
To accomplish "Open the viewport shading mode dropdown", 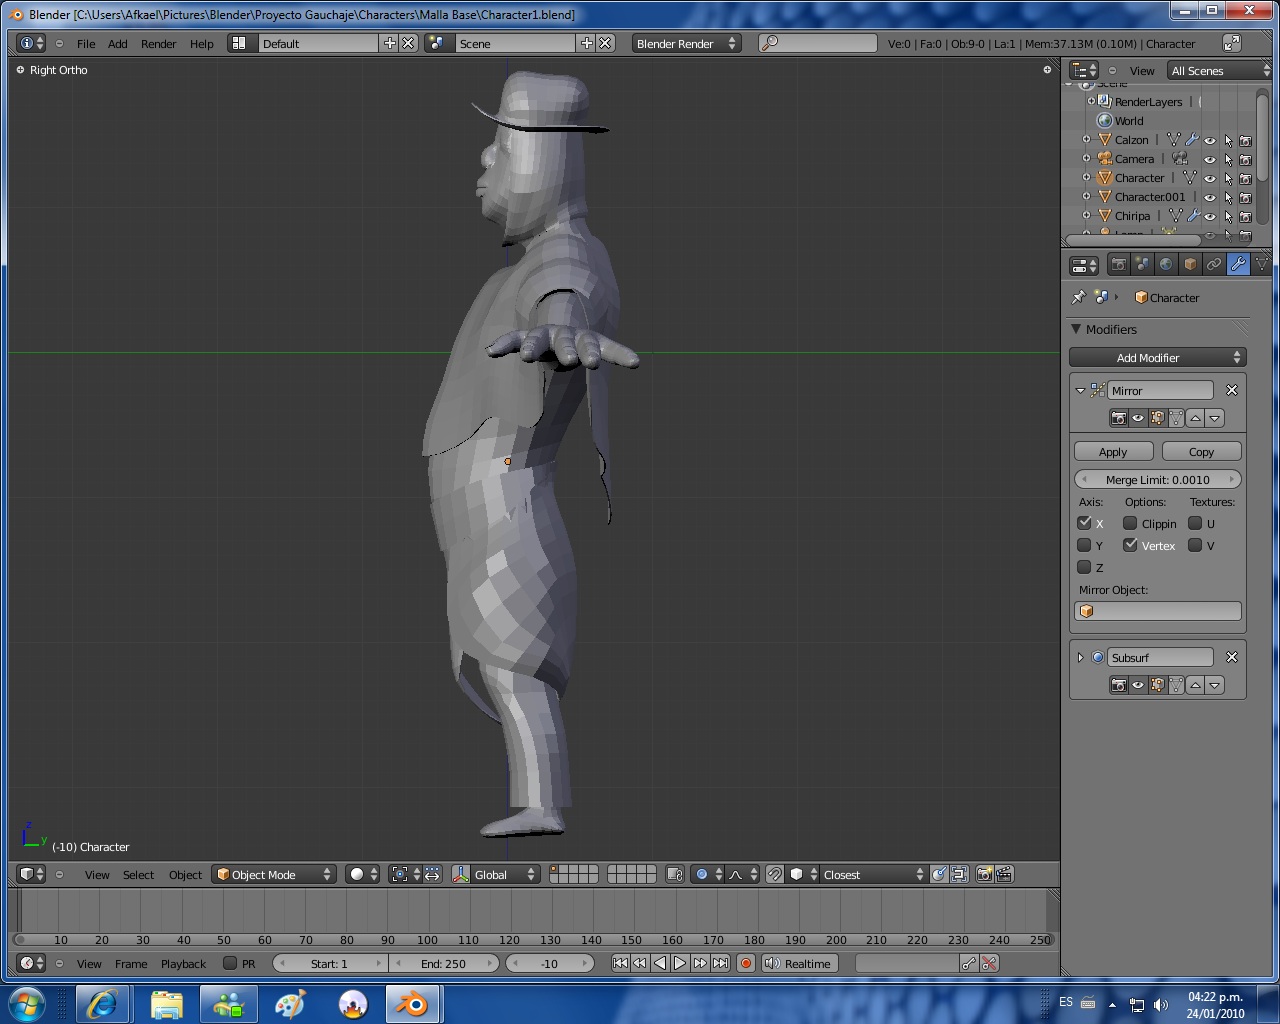I will [363, 874].
